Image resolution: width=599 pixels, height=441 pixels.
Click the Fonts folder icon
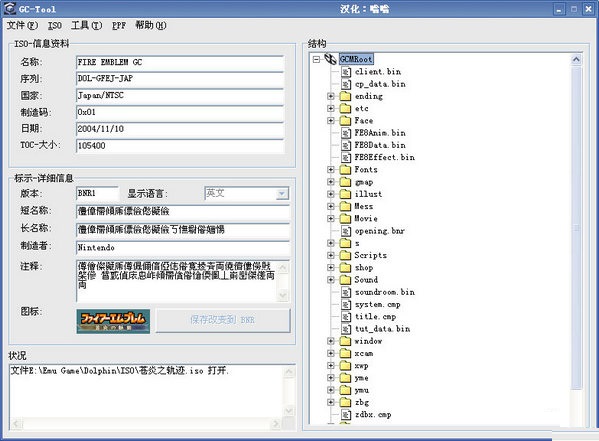tap(345, 170)
